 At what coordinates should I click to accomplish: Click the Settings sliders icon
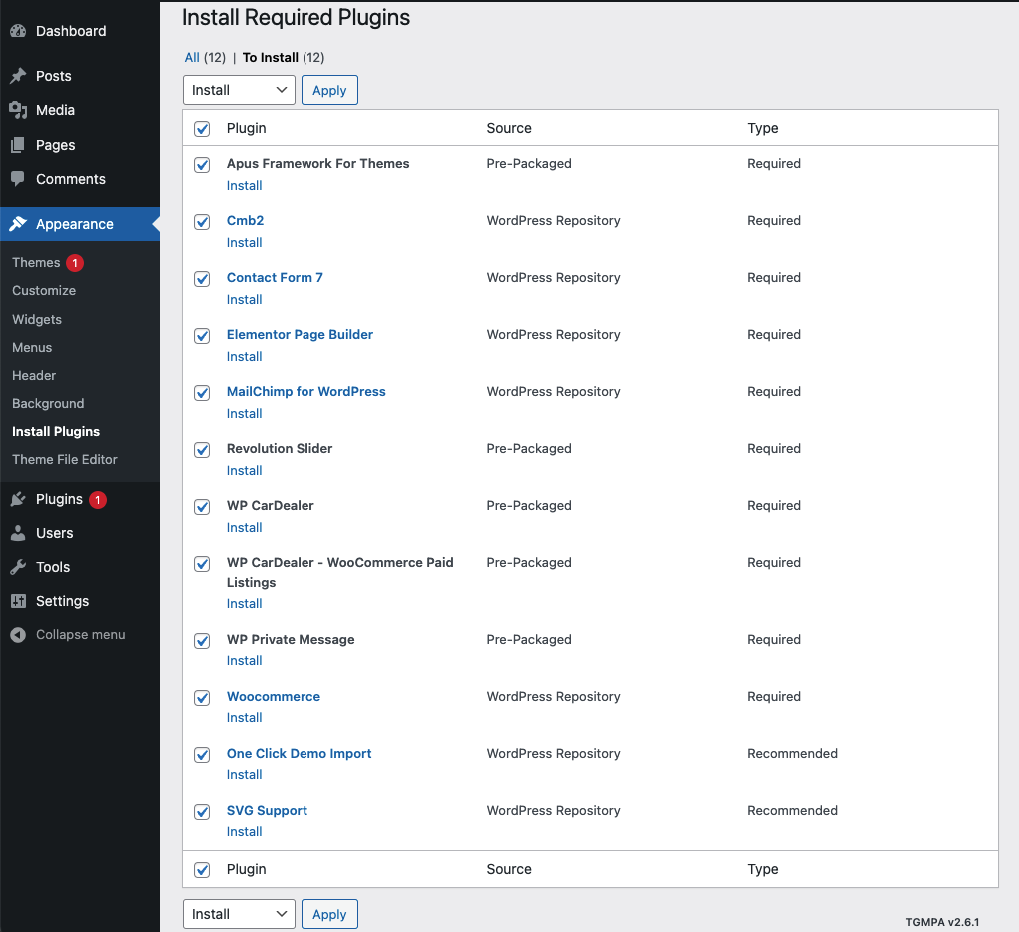point(18,601)
